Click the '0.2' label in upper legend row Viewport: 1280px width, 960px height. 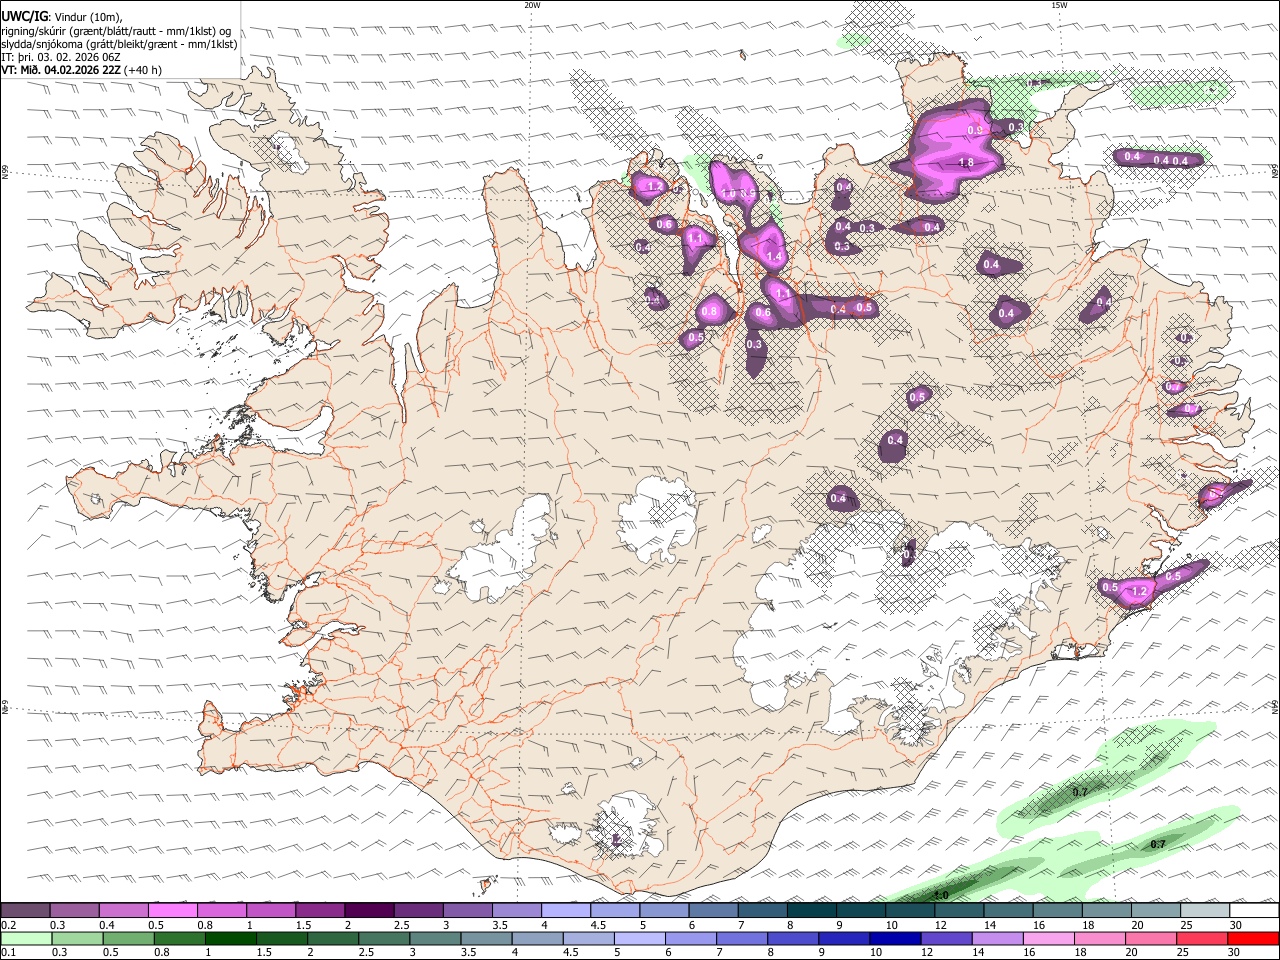8,925
